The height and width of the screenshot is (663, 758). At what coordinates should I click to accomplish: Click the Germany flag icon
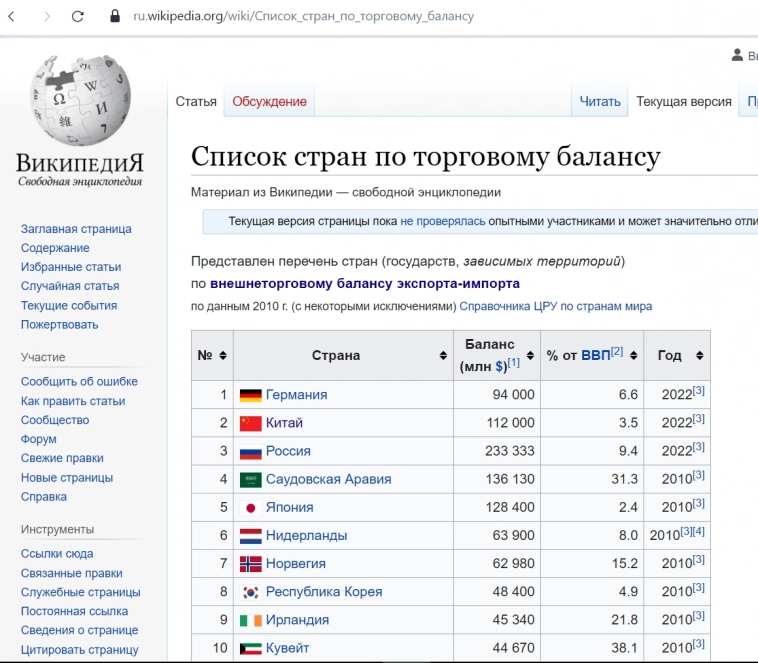click(x=250, y=395)
